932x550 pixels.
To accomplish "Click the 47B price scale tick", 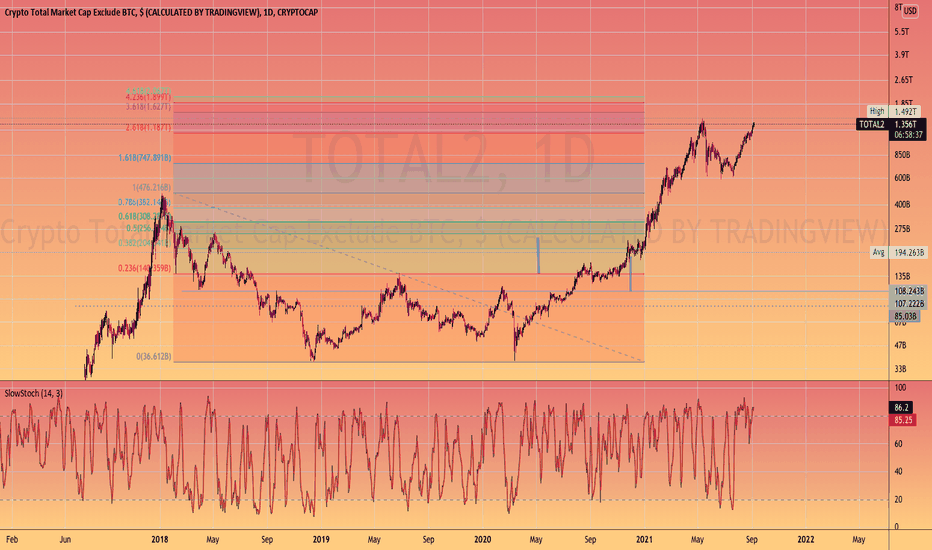I will point(900,345).
